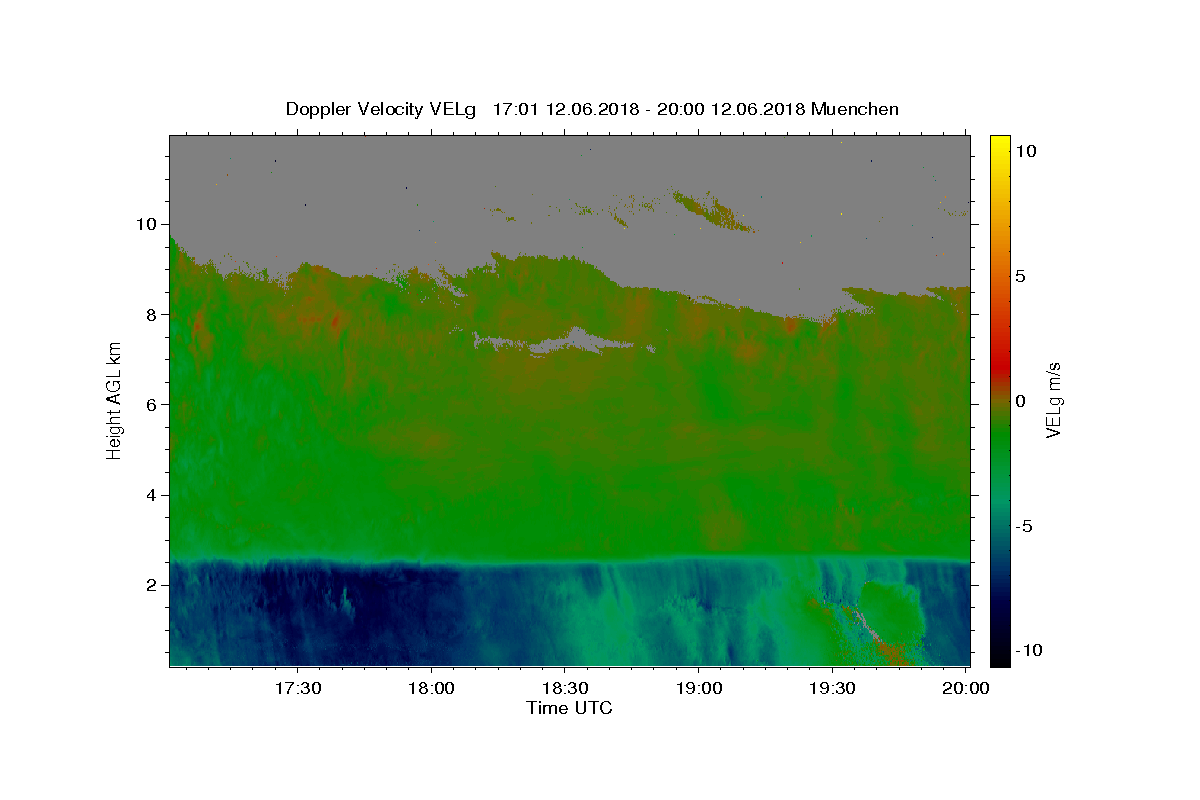This screenshot has height=800, width=1200.
Task: Click the colorbar value -5 label
Action: [x=1024, y=526]
